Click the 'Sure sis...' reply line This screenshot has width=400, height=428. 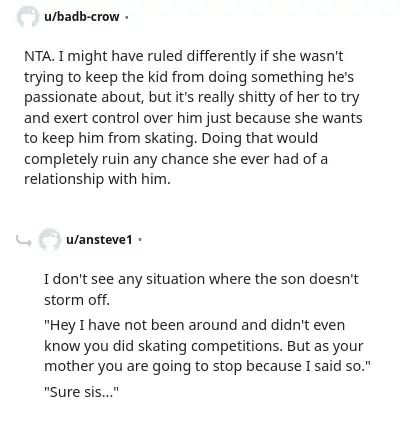pyautogui.click(x=82, y=392)
